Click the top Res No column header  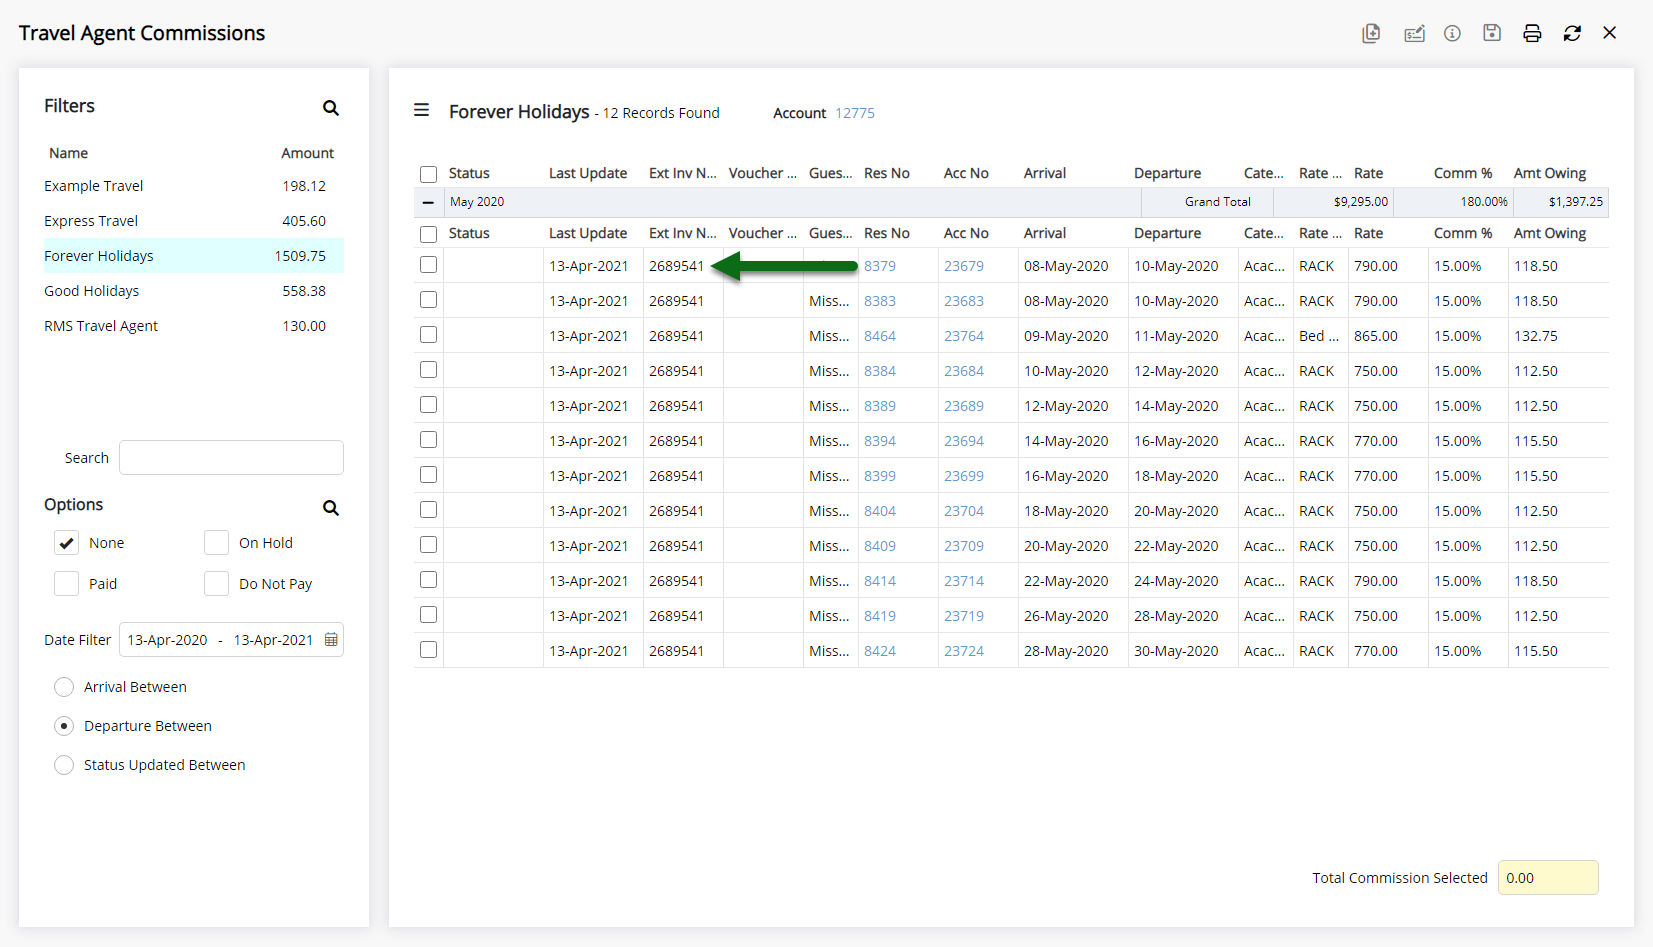887,173
